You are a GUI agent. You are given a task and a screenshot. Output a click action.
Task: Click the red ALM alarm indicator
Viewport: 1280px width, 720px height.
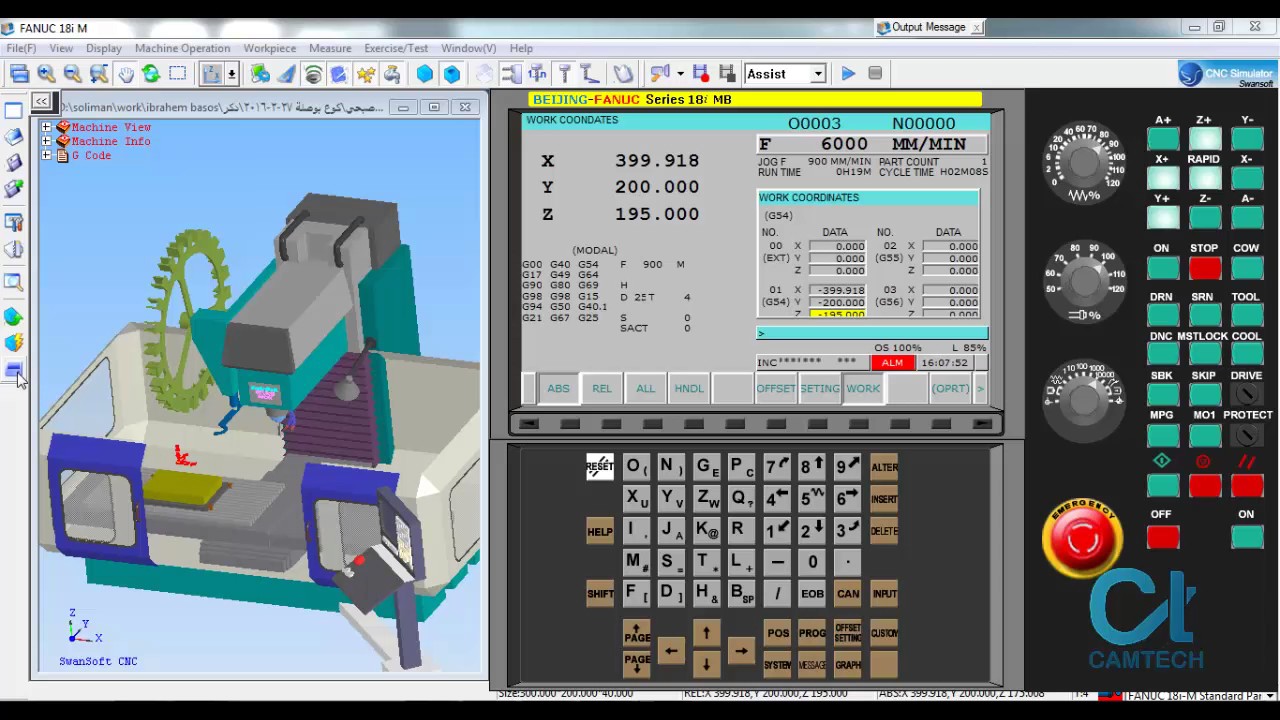click(x=892, y=363)
